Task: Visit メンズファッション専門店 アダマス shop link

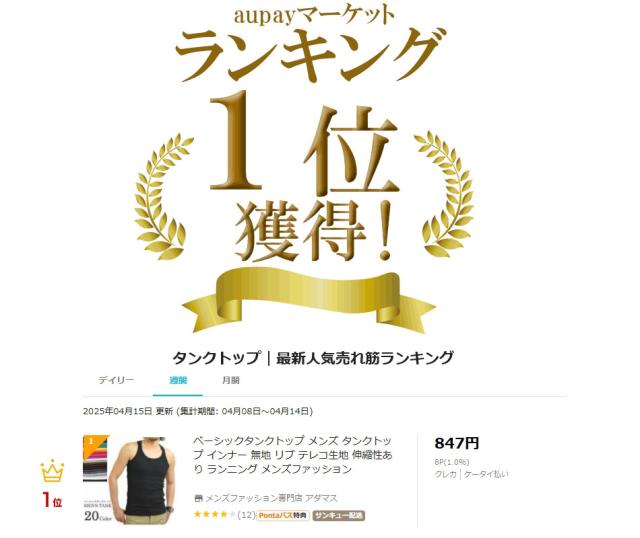Action: [x=271, y=498]
